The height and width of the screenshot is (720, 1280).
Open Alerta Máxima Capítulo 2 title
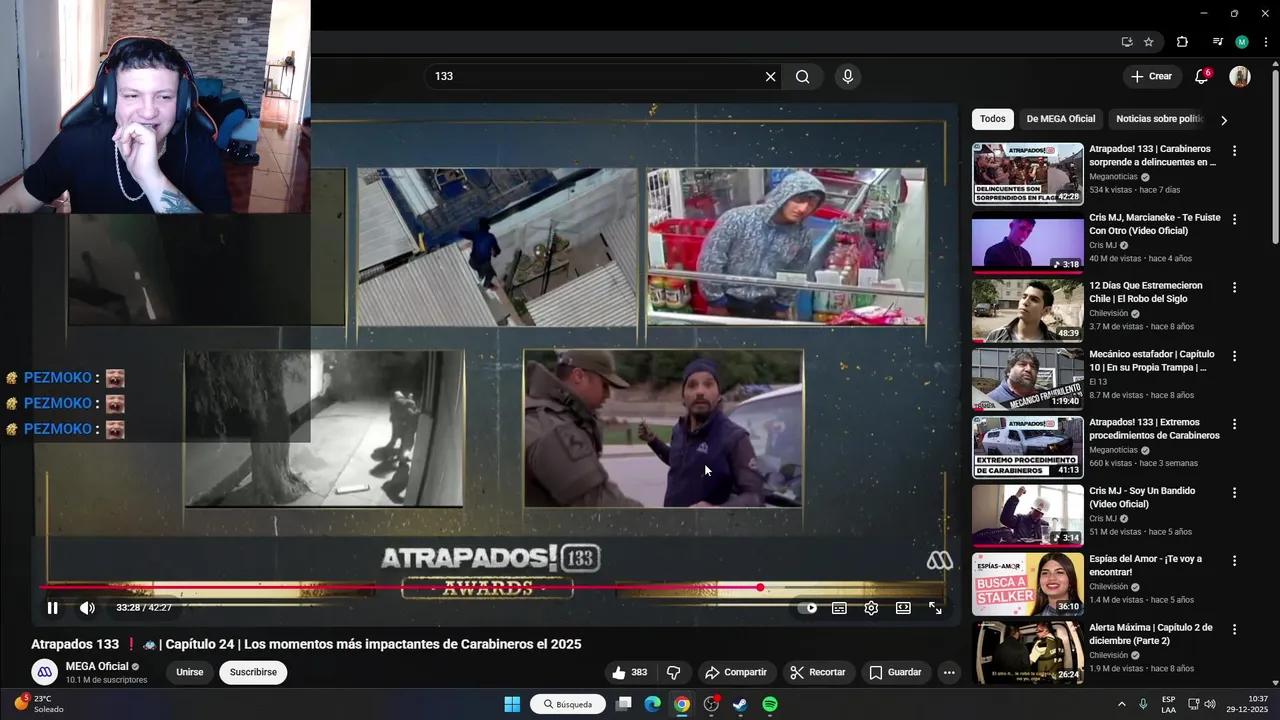[x=1151, y=634]
